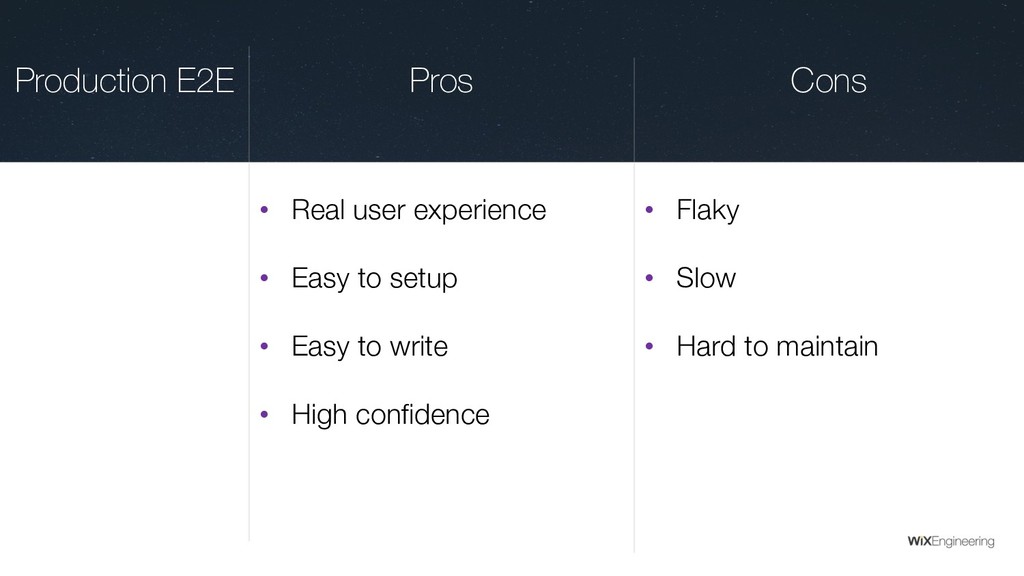Select the "Easy to write" line
Screen dimensions: 1024x576
pyautogui.click(x=369, y=346)
